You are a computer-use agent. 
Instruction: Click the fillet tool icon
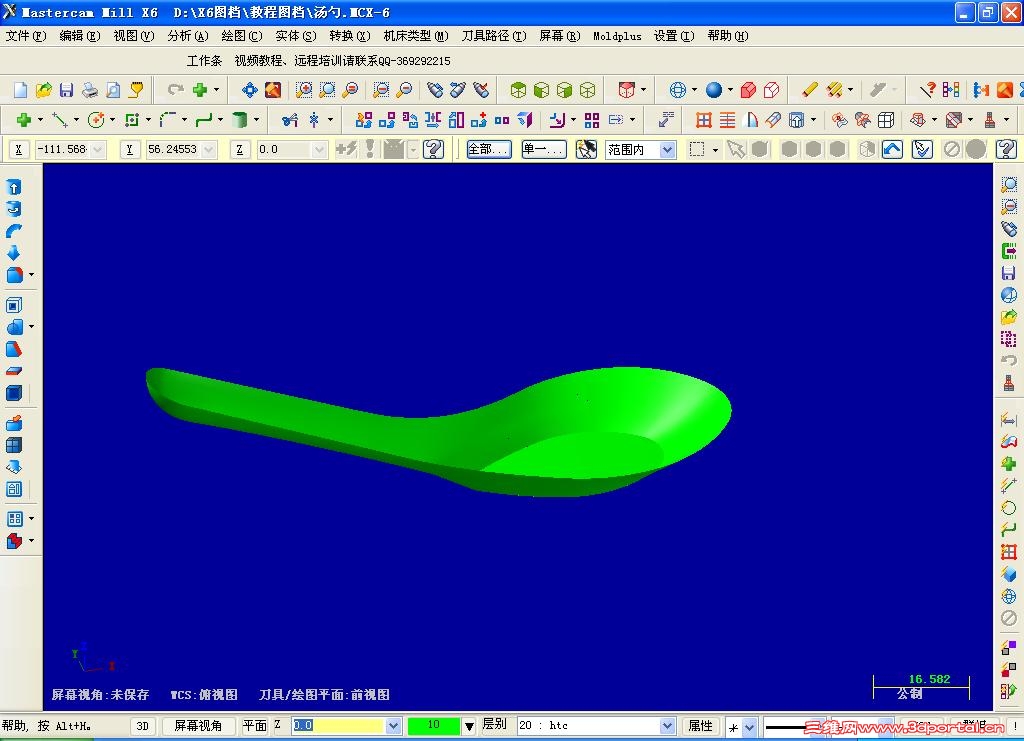(x=168, y=119)
